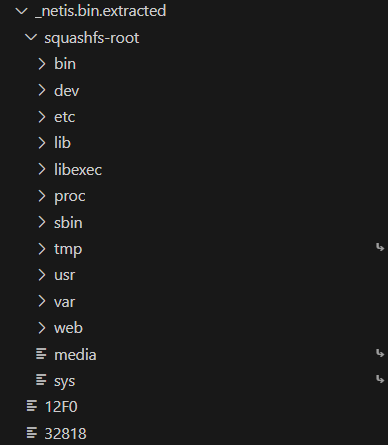Collapse the squashfs-root folder chevron
Viewport: 388px width, 445px height.
pos(31,38)
